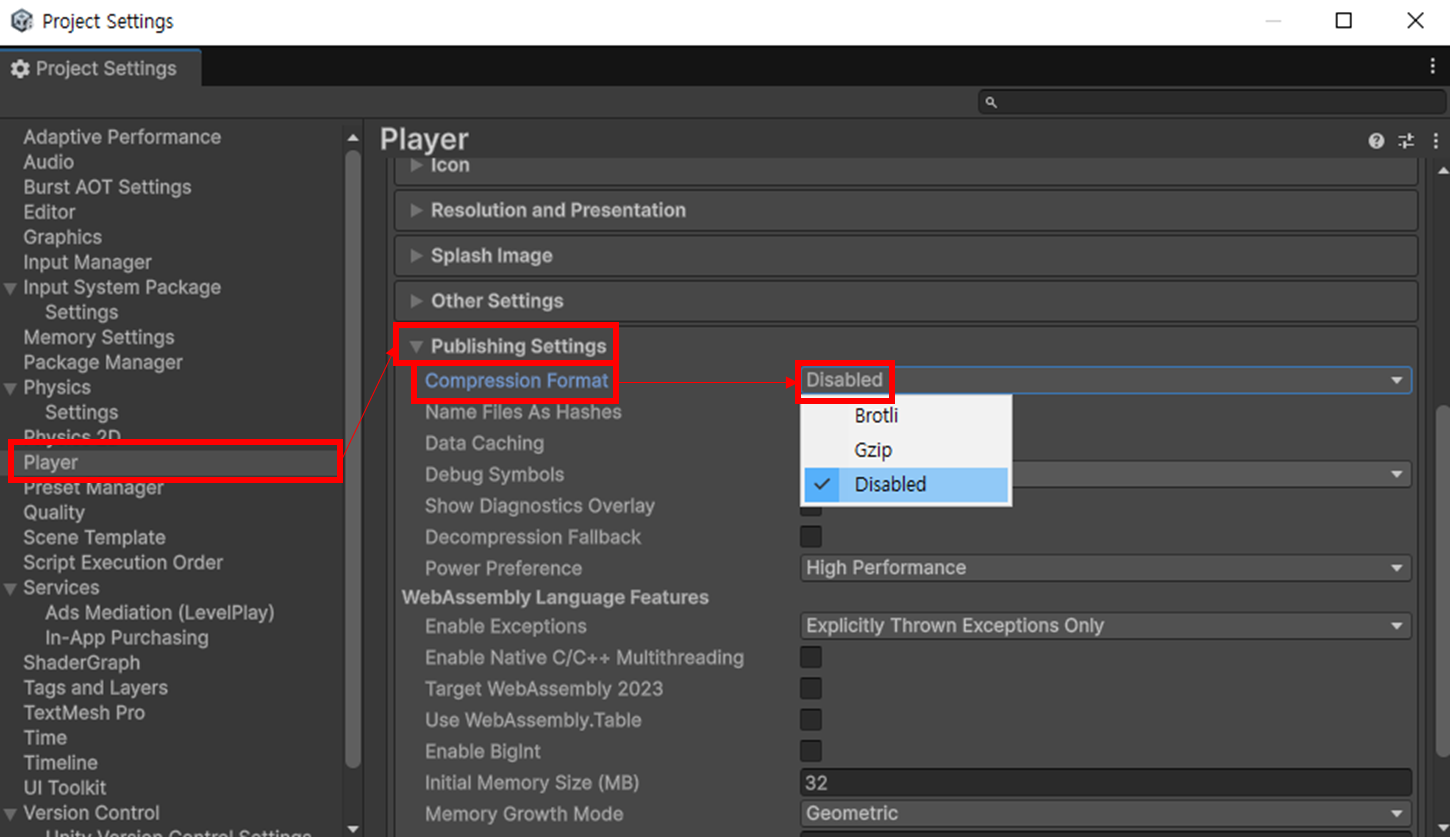
Task: Toggle Use WebAssembly.Table checkbox
Action: click(x=811, y=720)
